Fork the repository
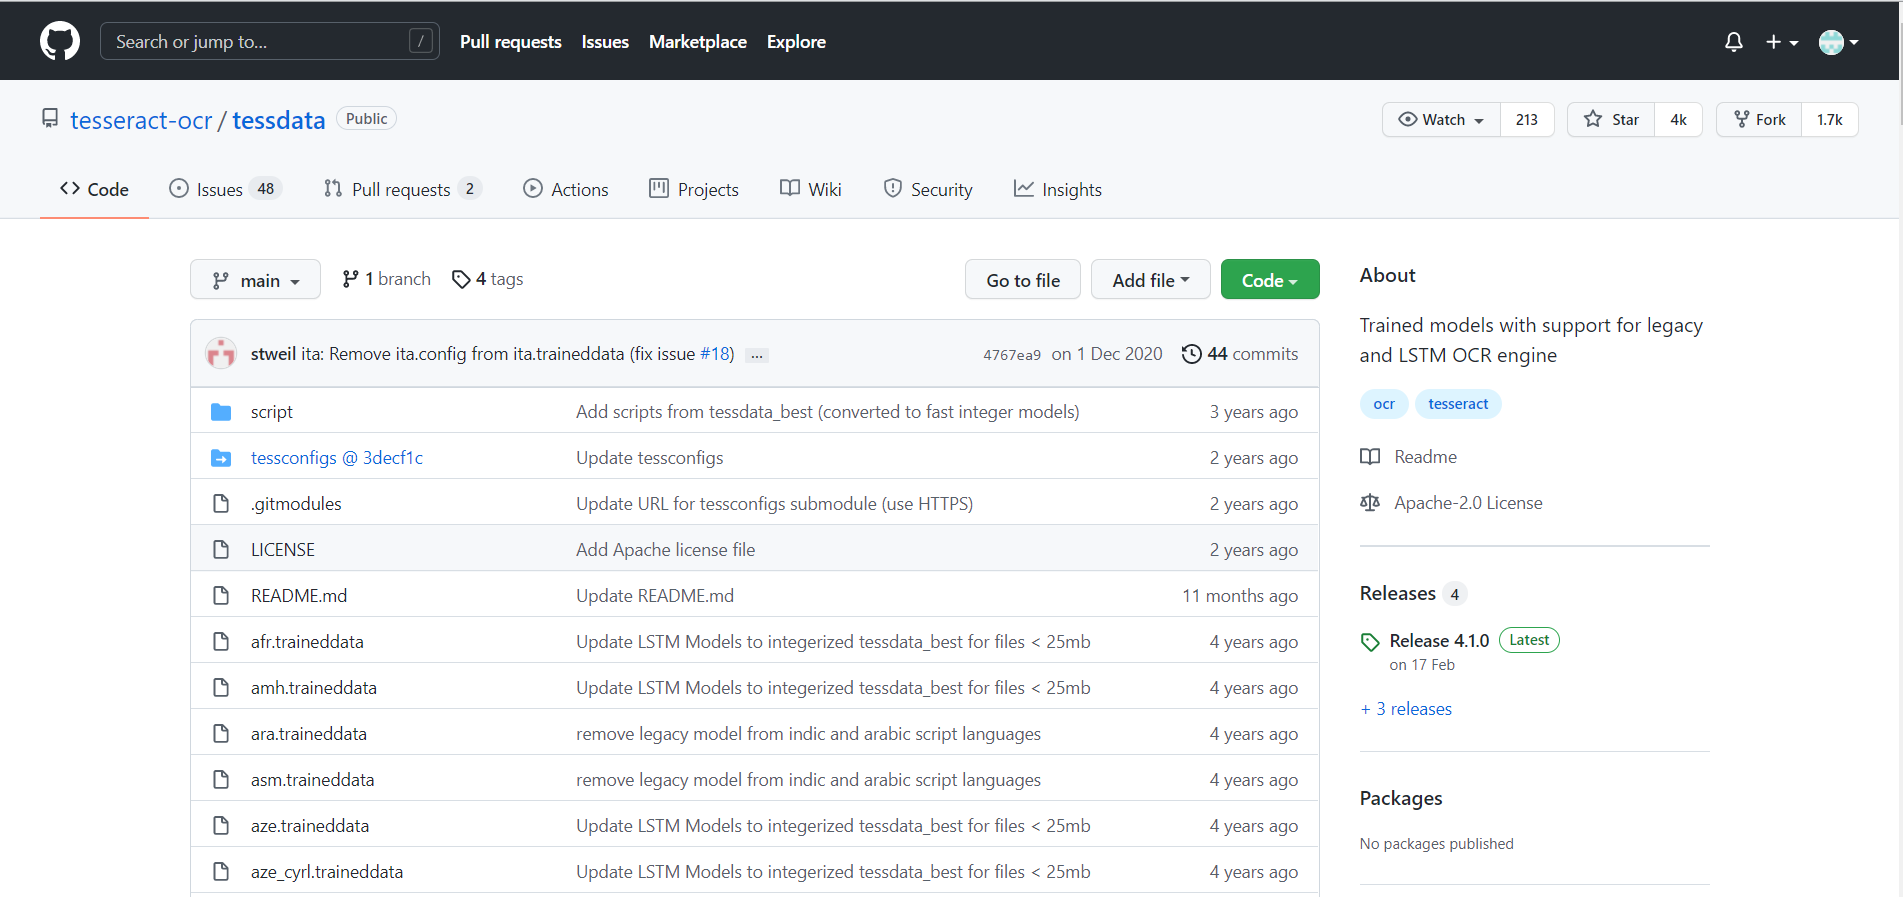Viewport: 1903px width, 897px height. coord(1759,119)
